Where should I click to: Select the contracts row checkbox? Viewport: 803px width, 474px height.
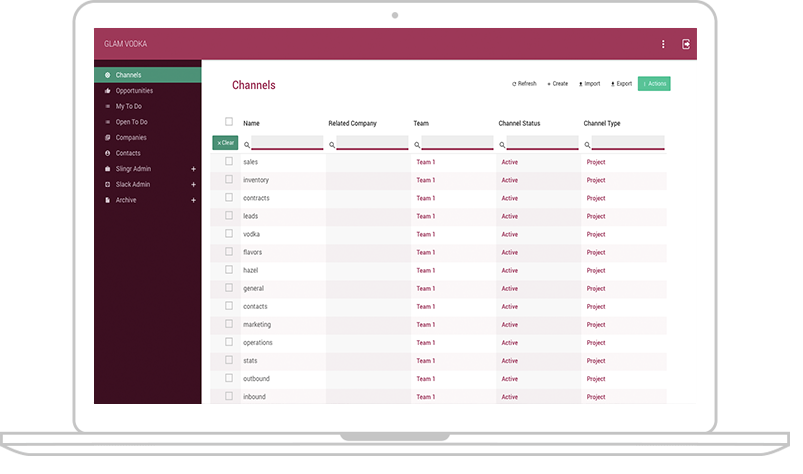coord(229,198)
